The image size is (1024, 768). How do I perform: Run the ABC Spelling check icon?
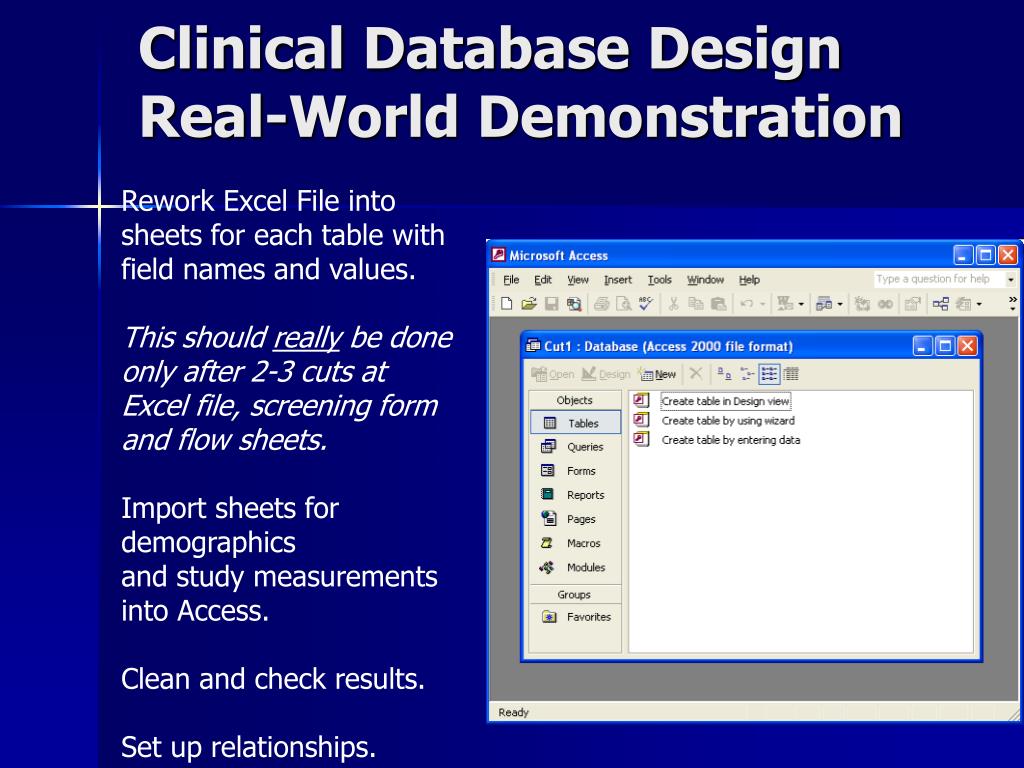point(646,303)
